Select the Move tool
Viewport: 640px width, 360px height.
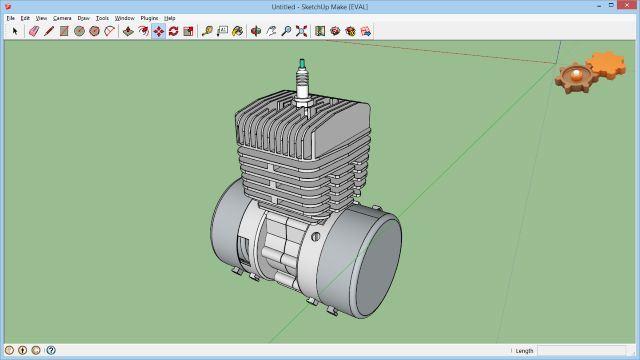(x=159, y=31)
